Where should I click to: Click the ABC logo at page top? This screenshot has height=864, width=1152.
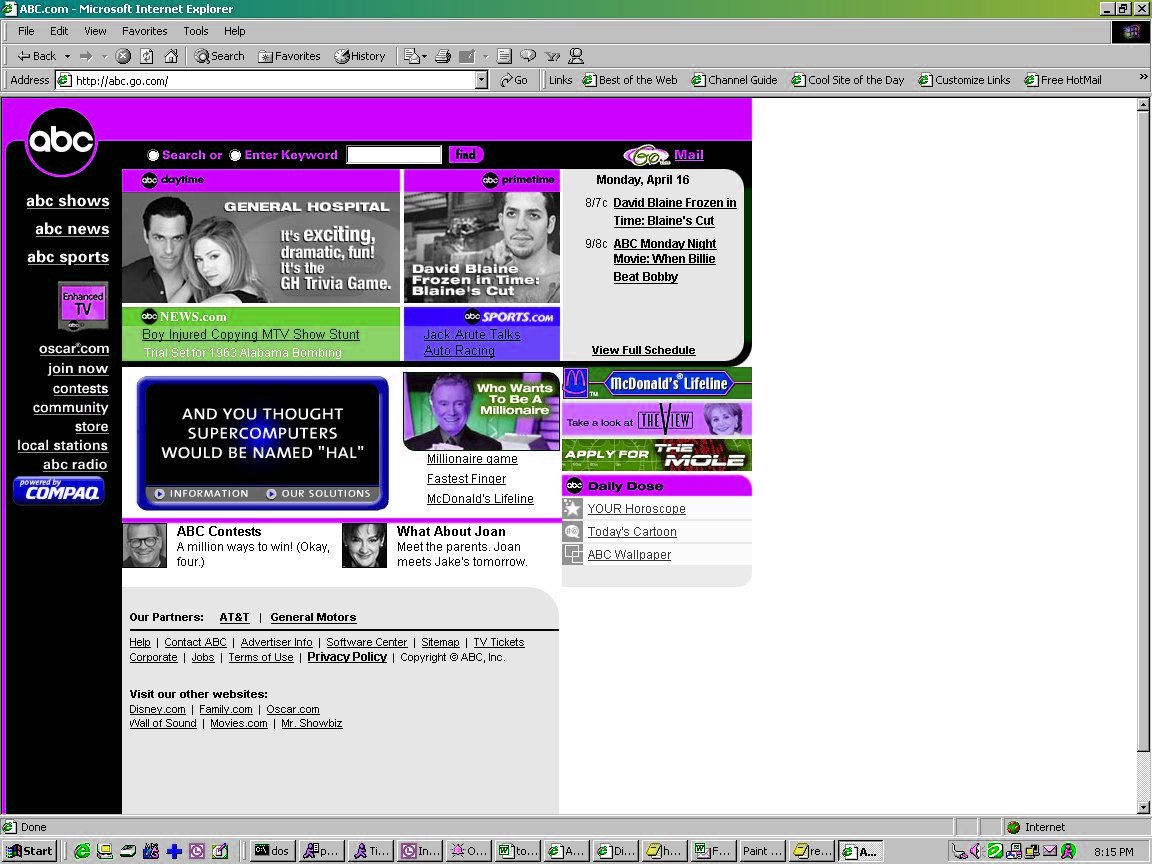pyautogui.click(x=61, y=141)
